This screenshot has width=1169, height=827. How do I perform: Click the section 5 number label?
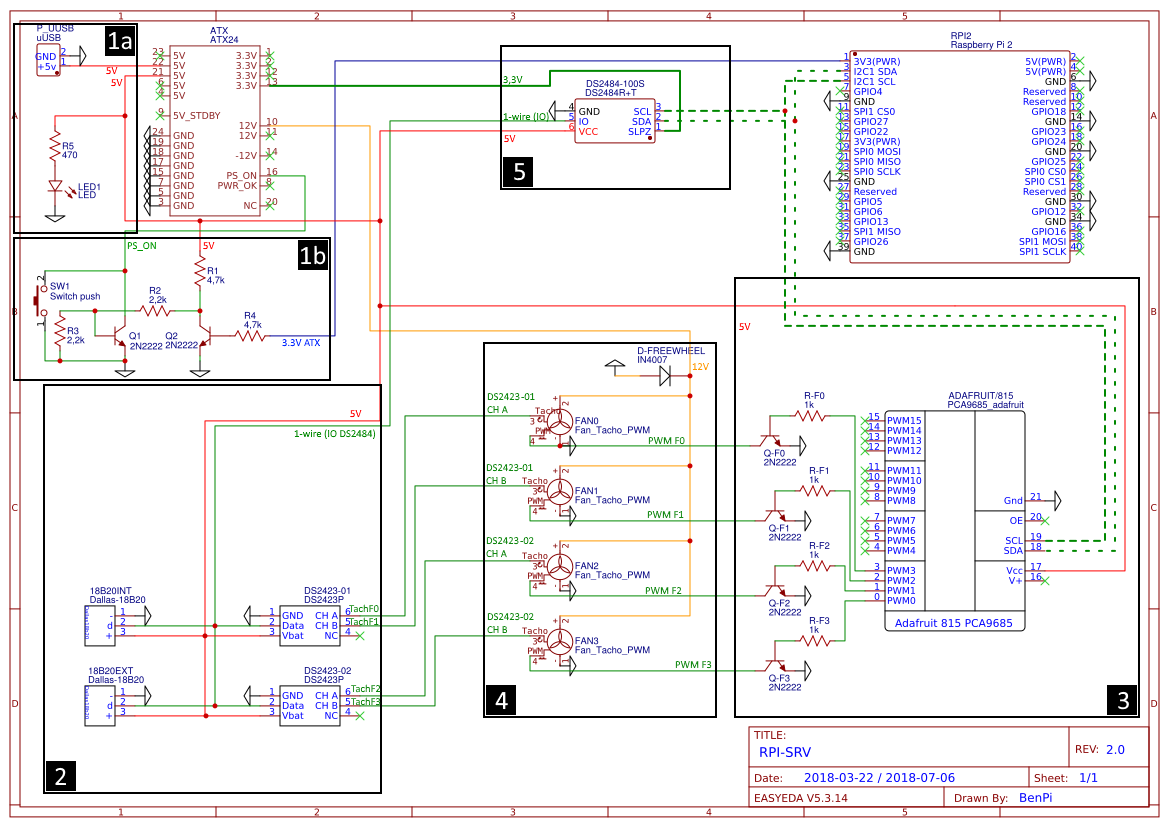[519, 171]
